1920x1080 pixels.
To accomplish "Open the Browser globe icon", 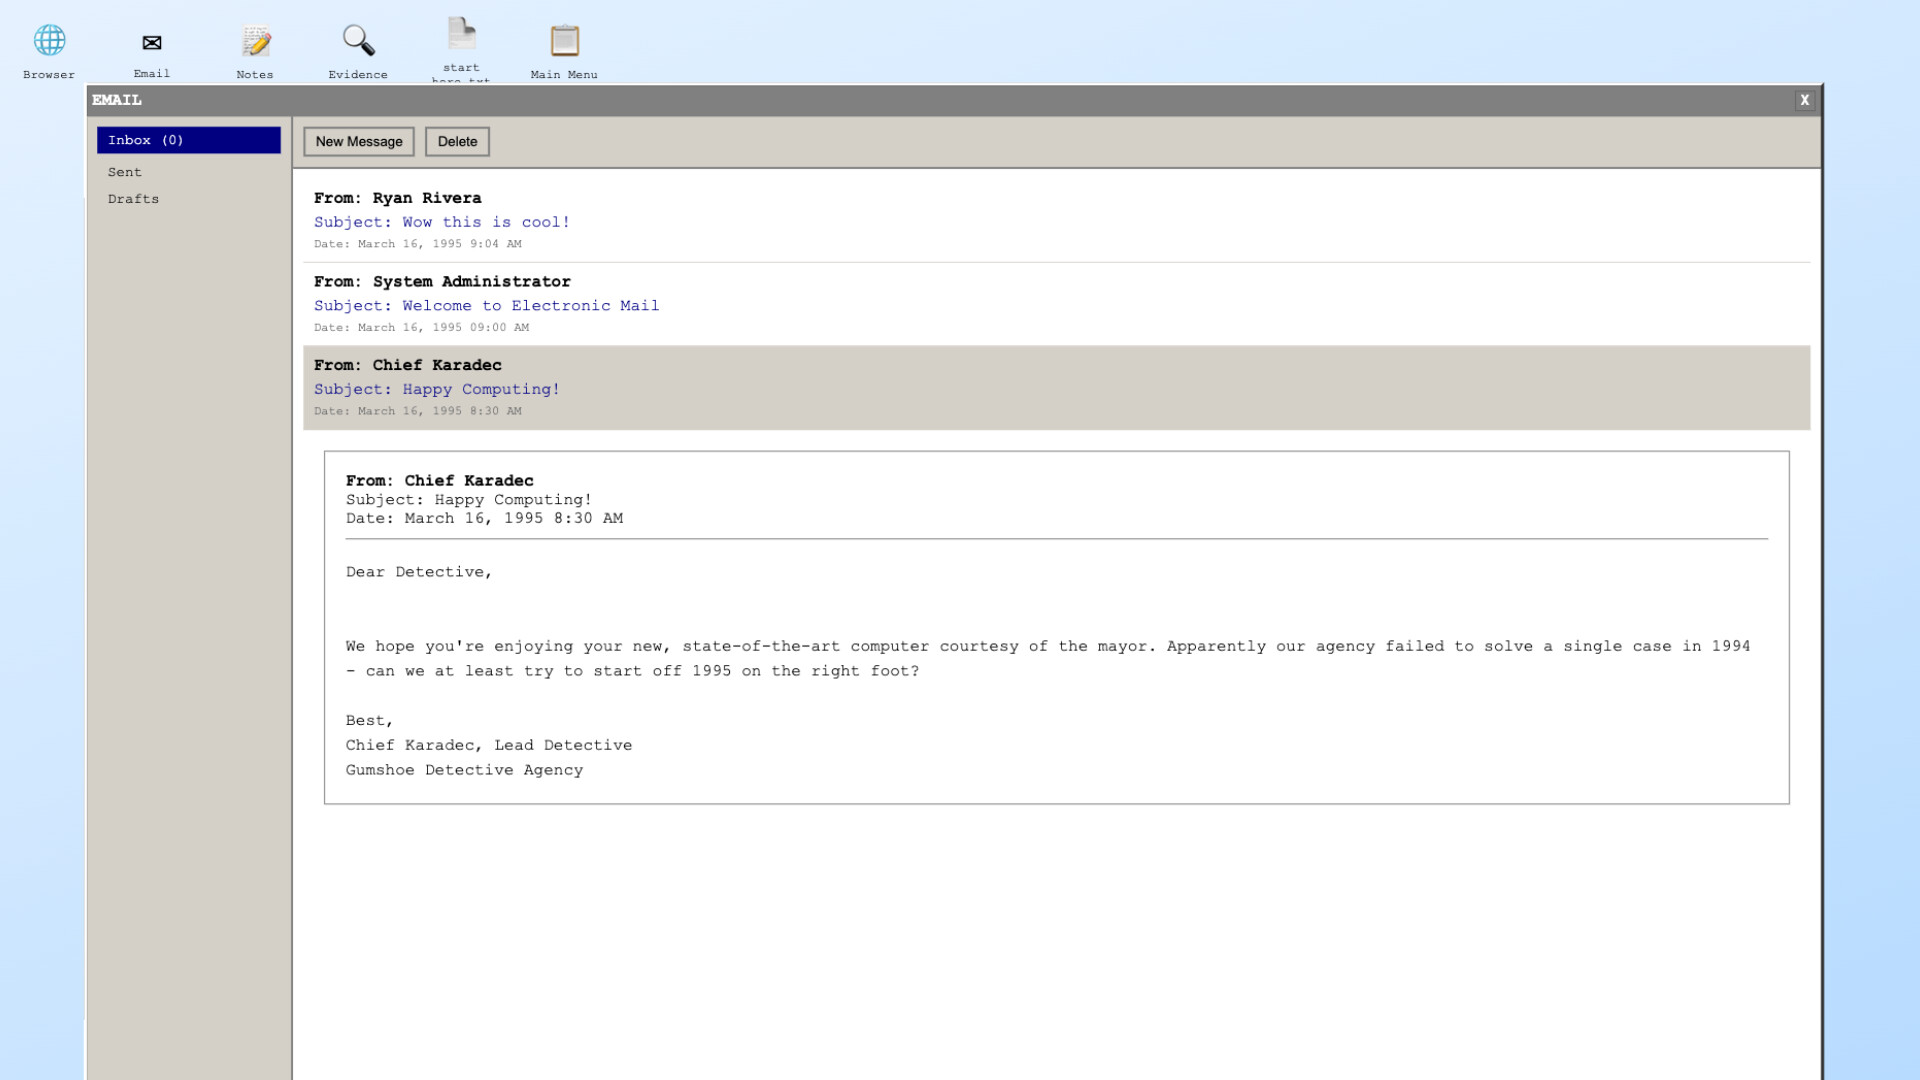I will pyautogui.click(x=49, y=41).
